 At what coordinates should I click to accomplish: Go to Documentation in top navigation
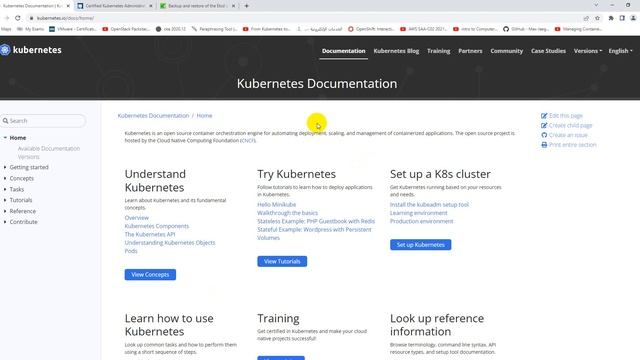[343, 51]
